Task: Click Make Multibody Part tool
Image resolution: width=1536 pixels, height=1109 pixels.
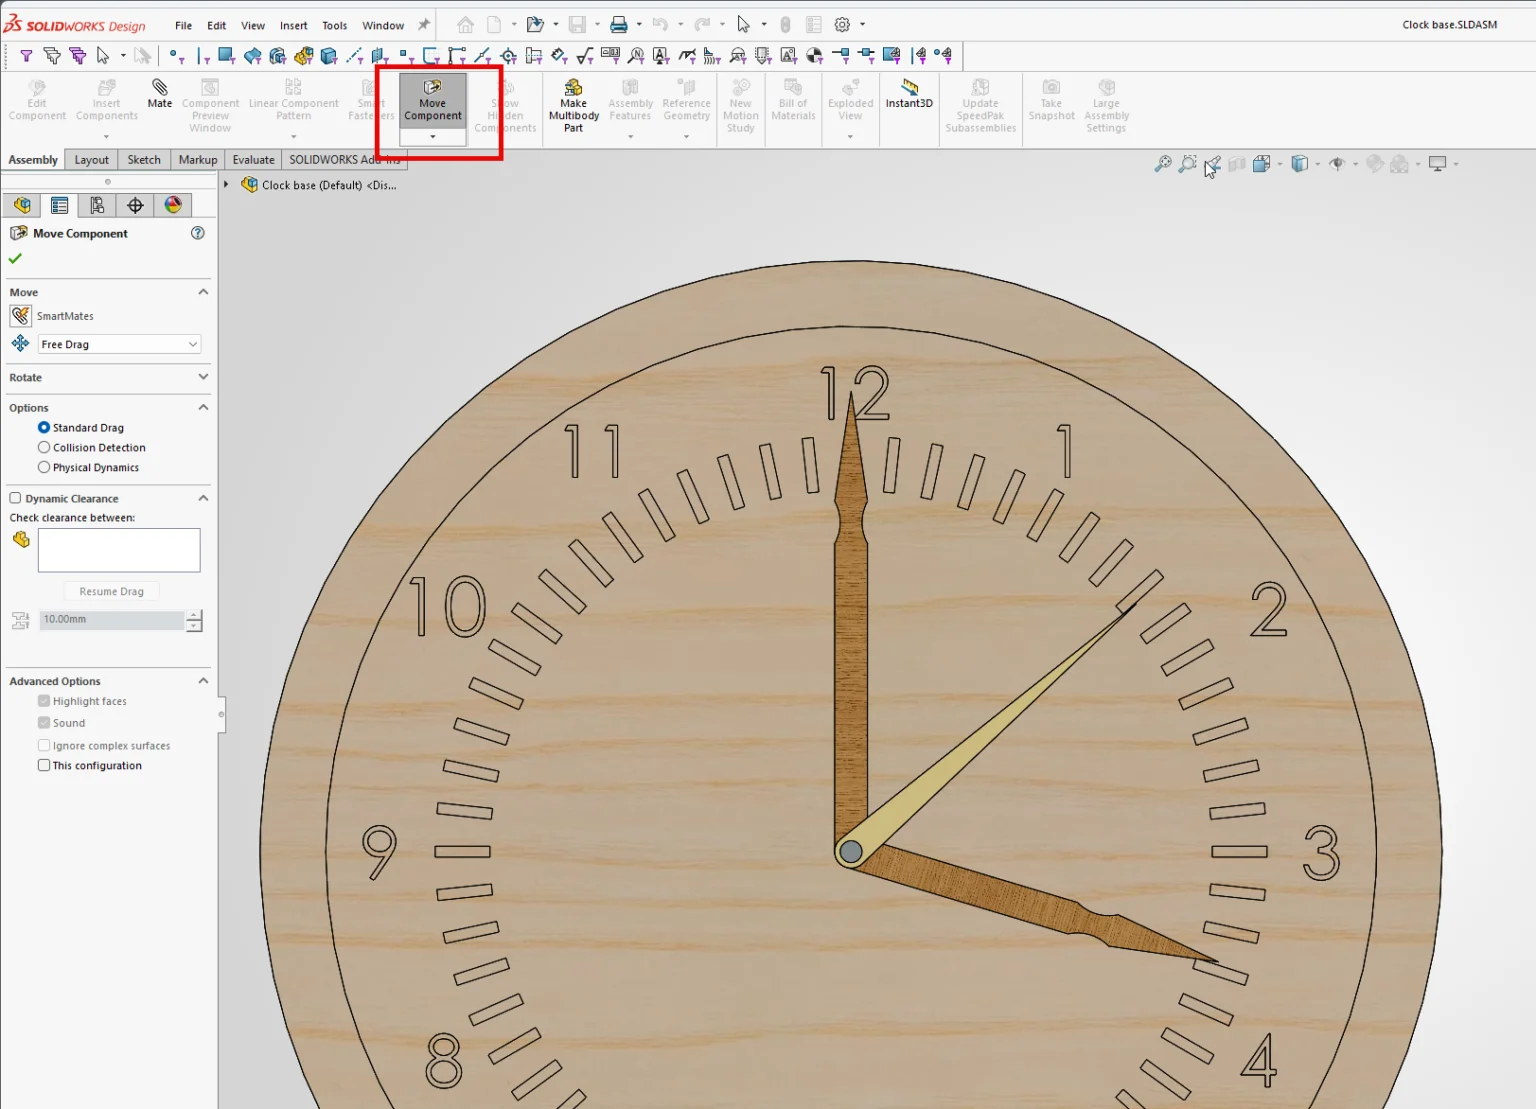Action: (x=573, y=106)
